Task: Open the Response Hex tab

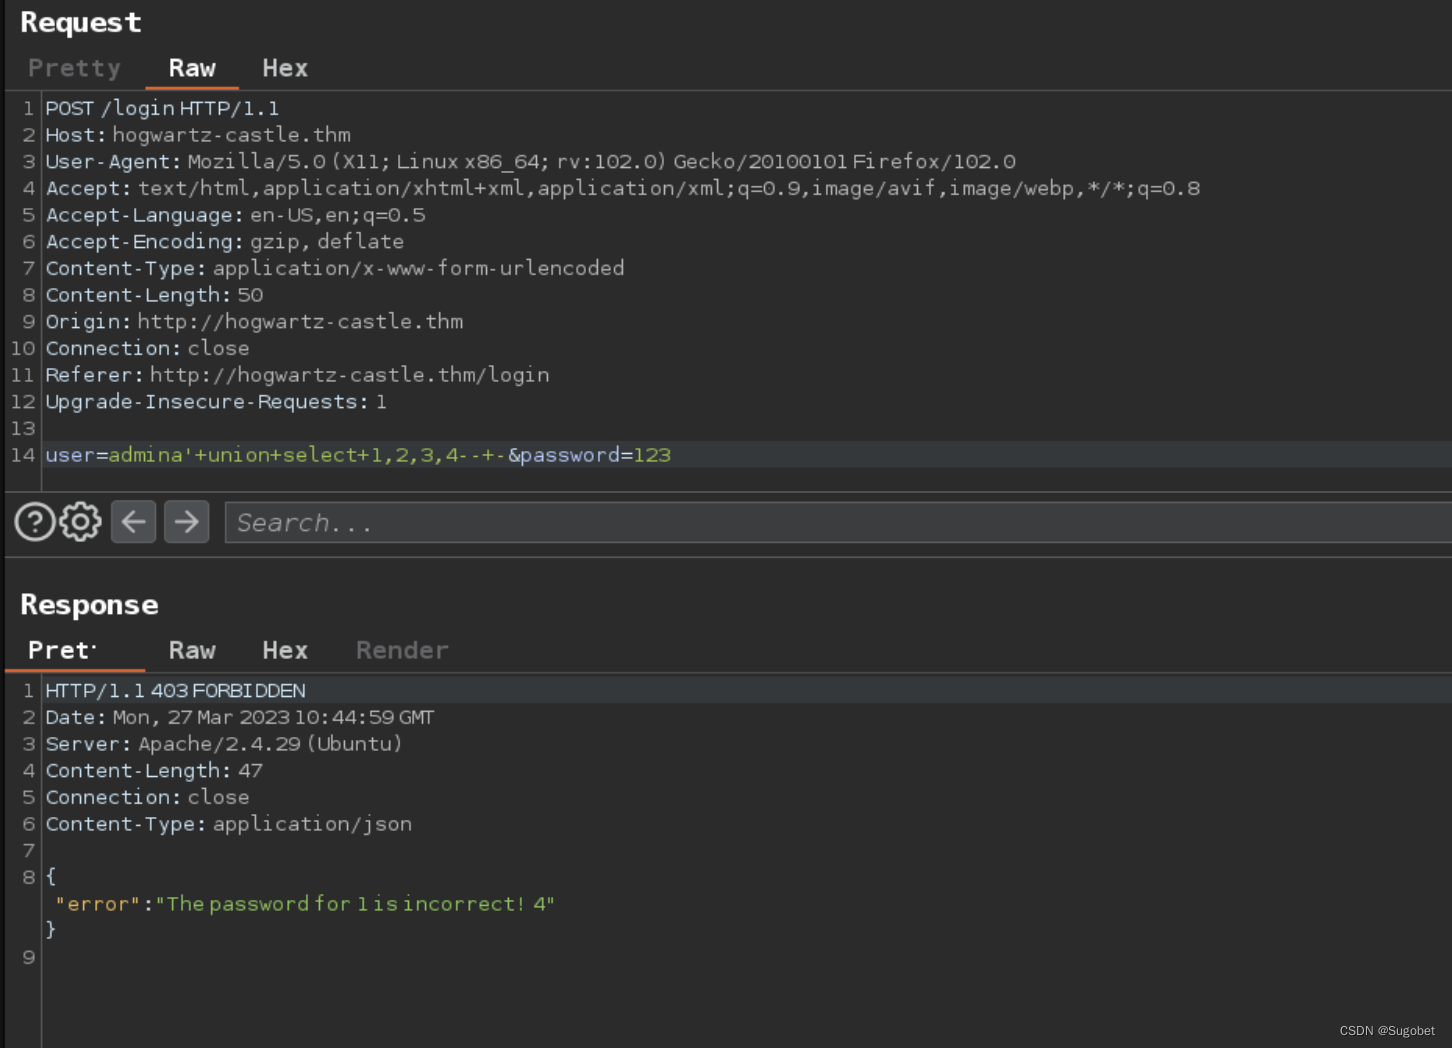Action: pos(285,650)
